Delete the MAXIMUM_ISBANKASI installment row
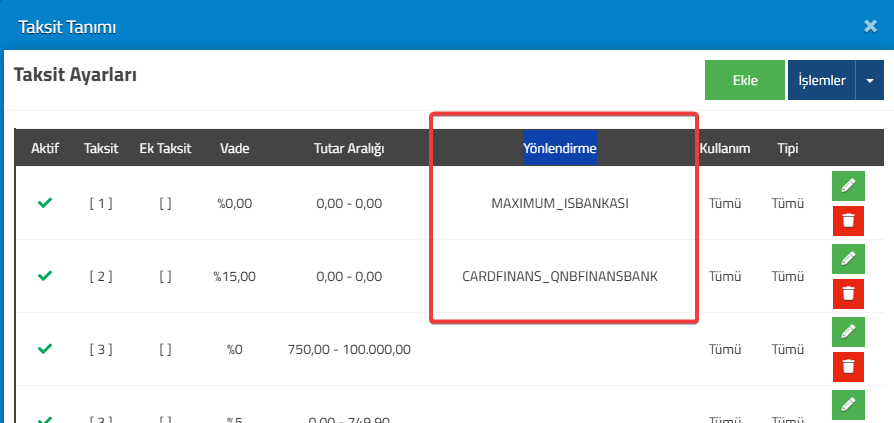 (848, 221)
